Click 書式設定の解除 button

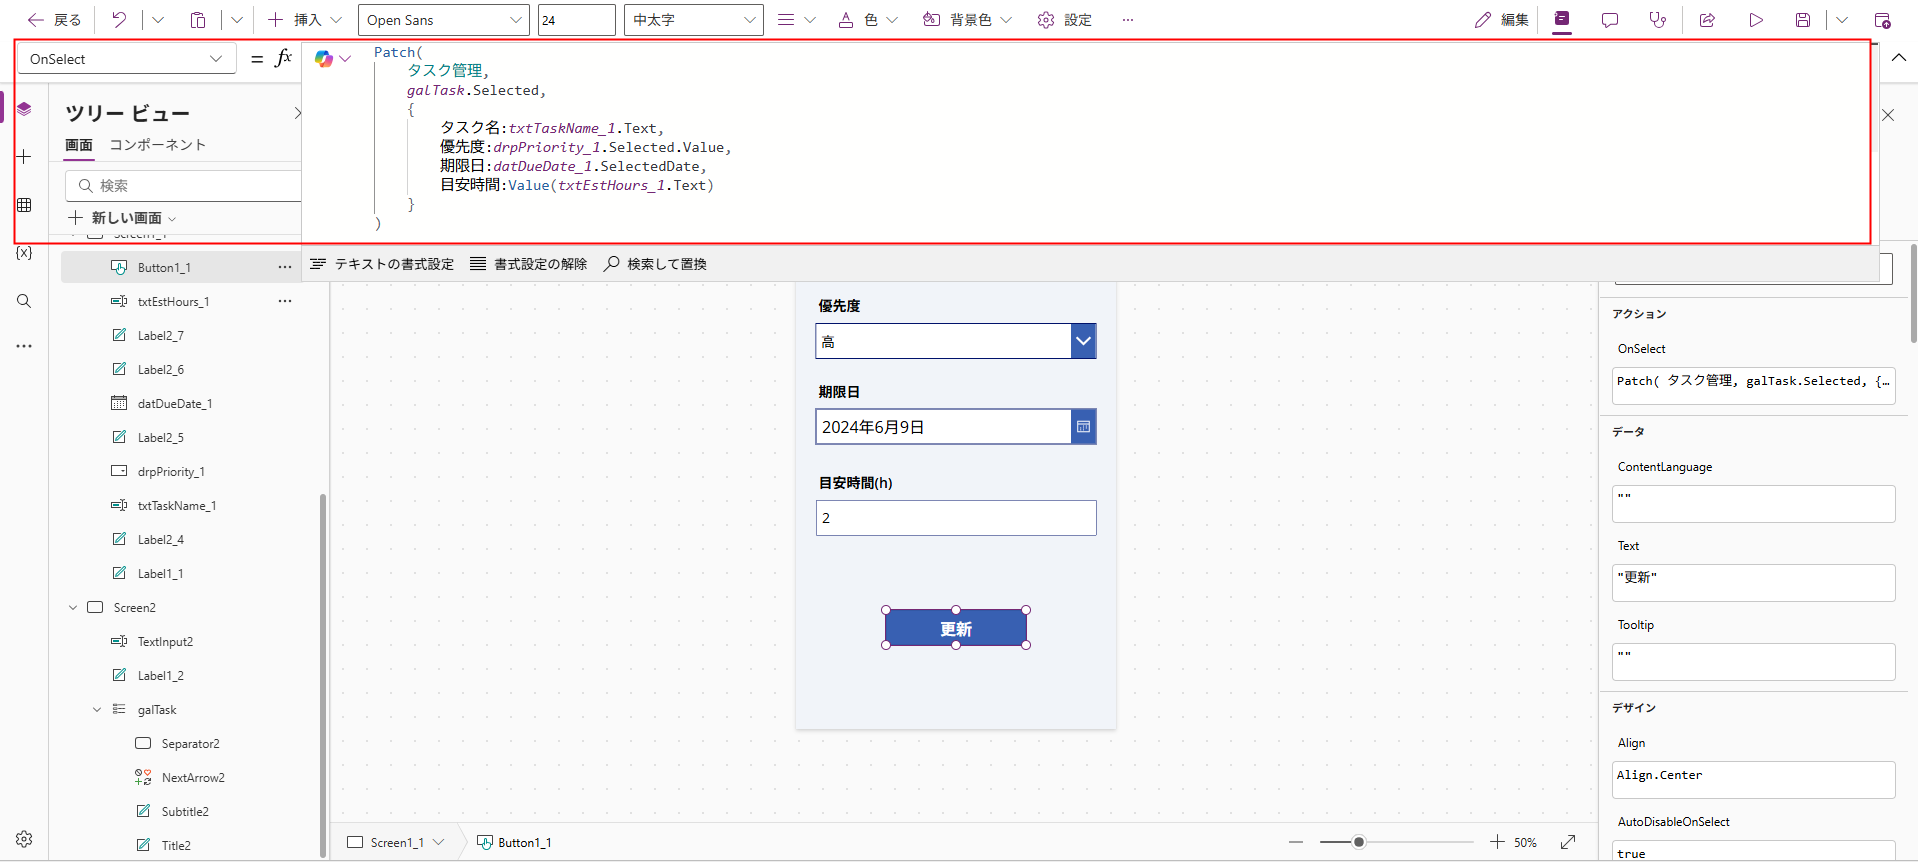click(529, 264)
